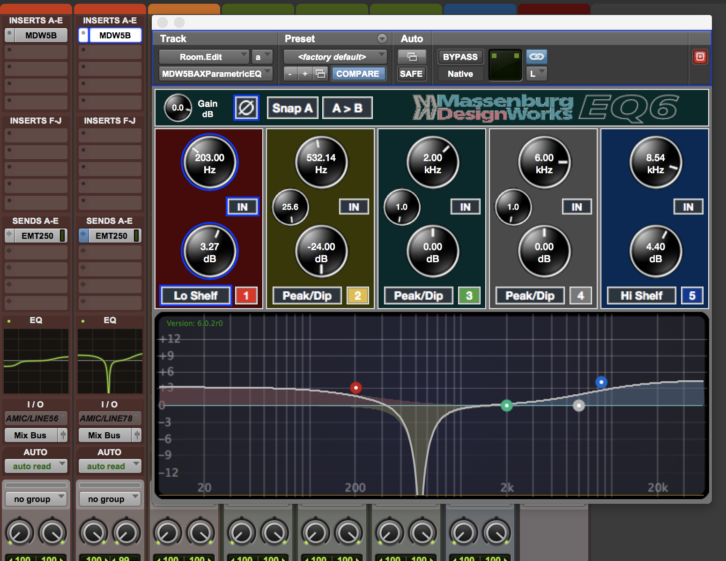Click band number 1 red square
726x561 pixels.
[x=246, y=296]
